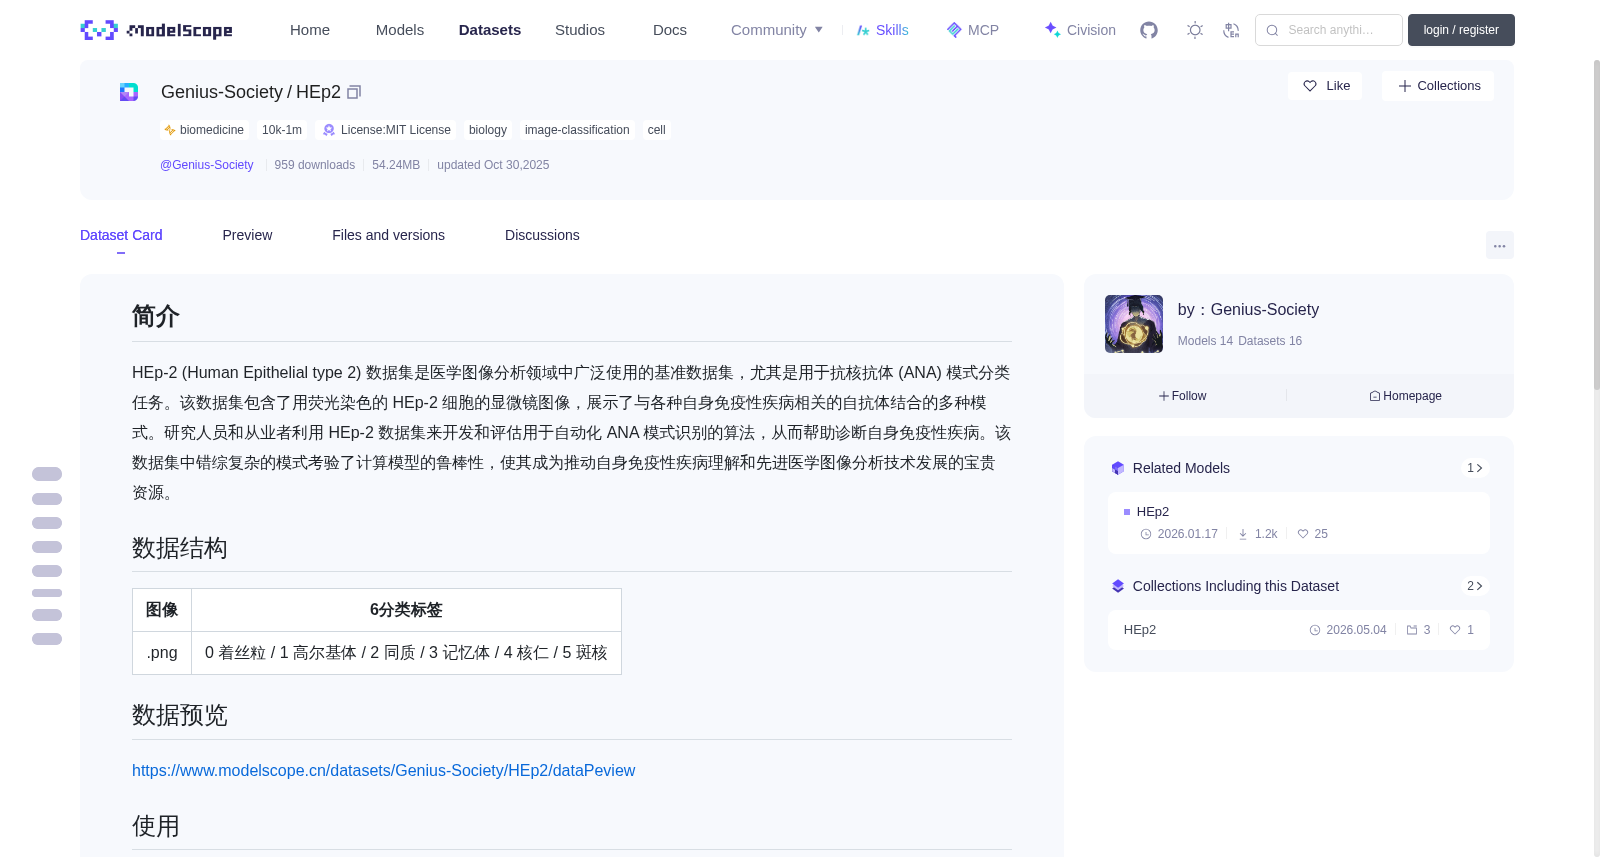
Task: Open the Community dropdown menu
Action: (777, 30)
